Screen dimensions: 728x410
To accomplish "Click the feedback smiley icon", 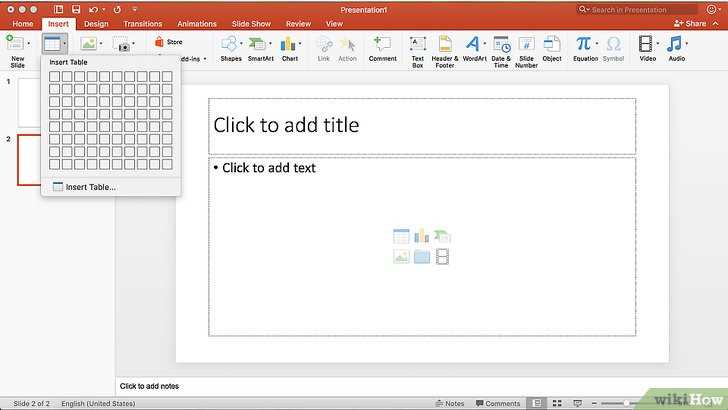I will pos(711,9).
